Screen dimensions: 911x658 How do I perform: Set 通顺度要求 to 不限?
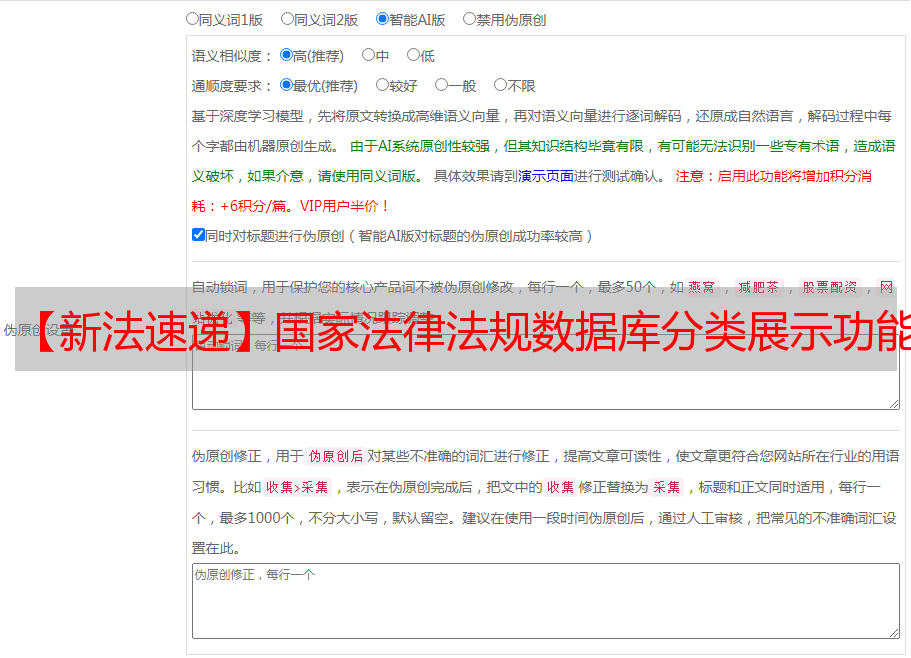tap(500, 85)
